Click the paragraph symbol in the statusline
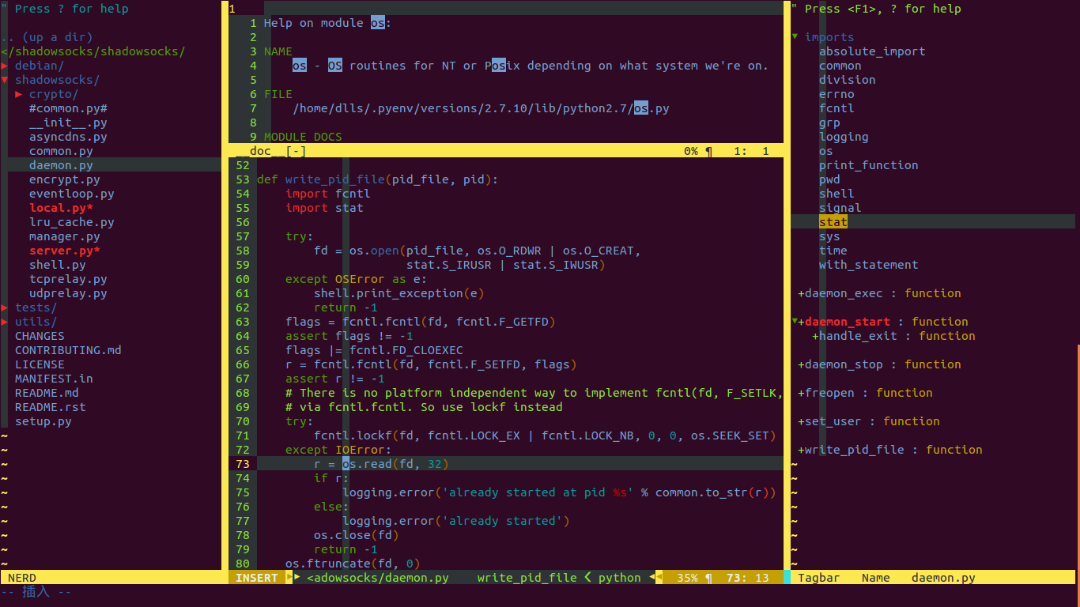Screen dimensions: 1080x607 pos(707,577)
